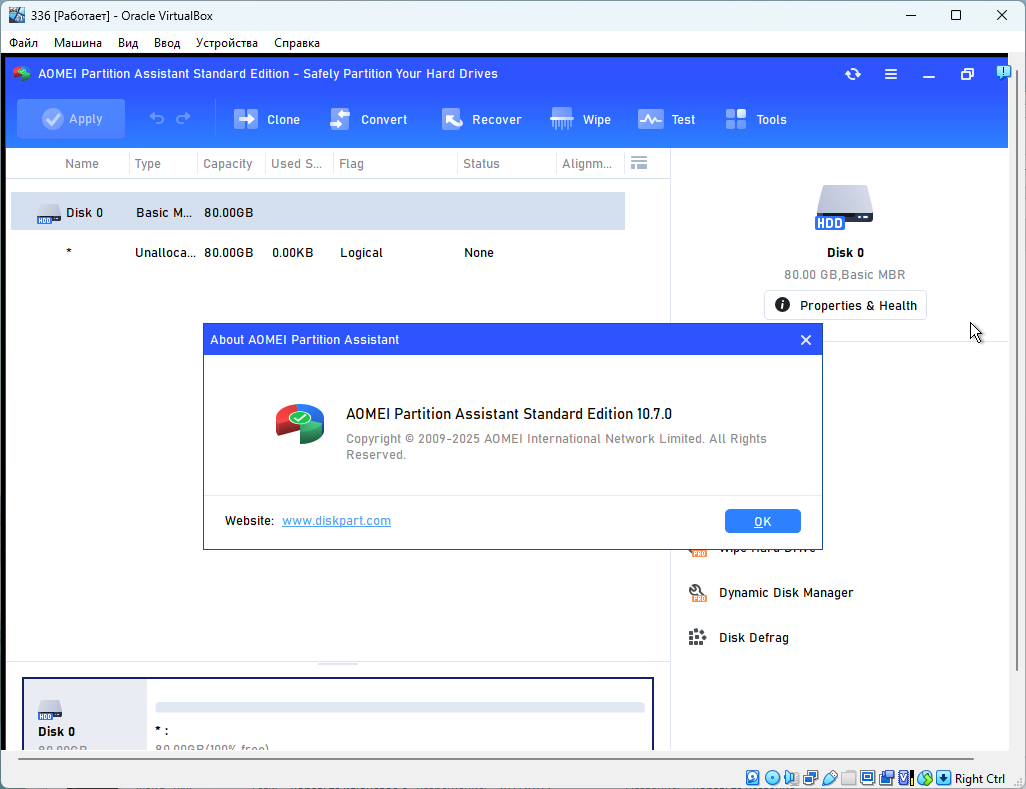
Task: Open the Wipe tool
Action: tap(580, 119)
